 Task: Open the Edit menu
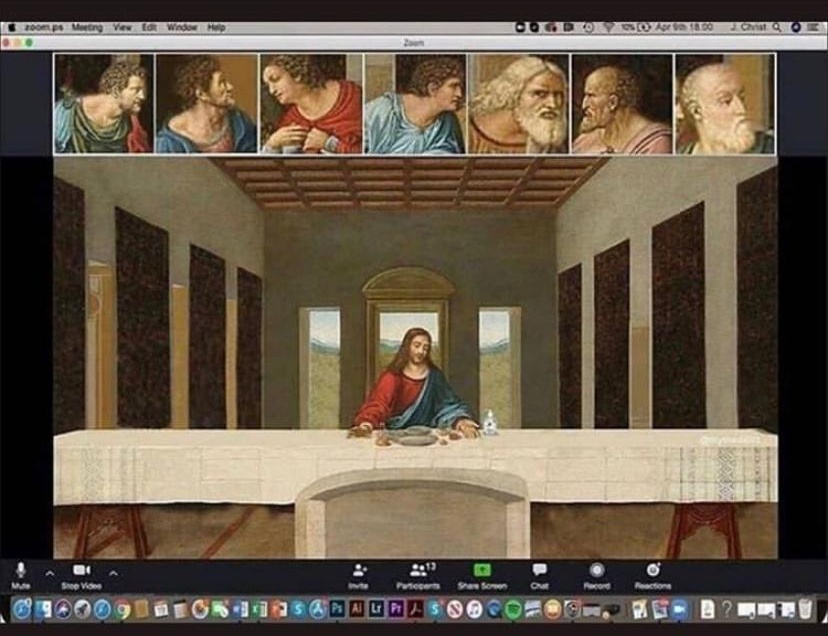point(149,27)
